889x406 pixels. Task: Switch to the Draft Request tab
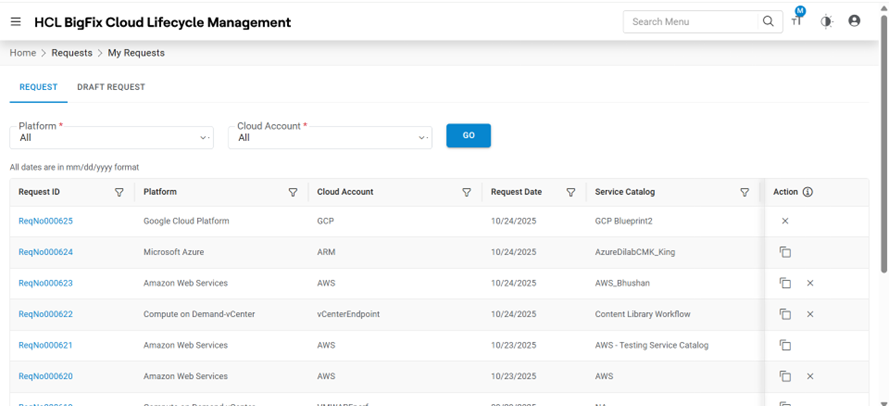[111, 87]
